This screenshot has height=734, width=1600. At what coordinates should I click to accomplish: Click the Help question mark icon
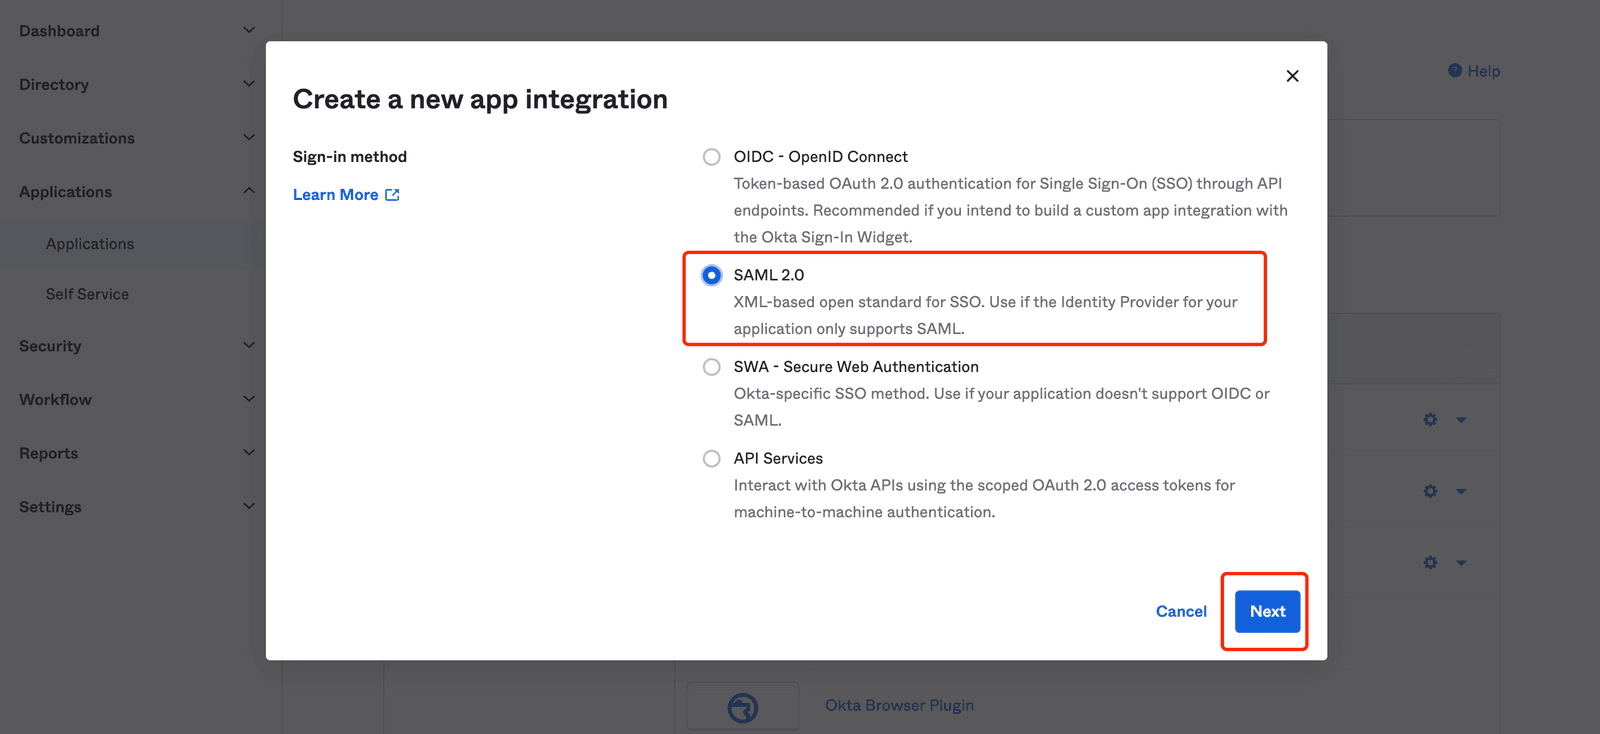tap(1455, 71)
